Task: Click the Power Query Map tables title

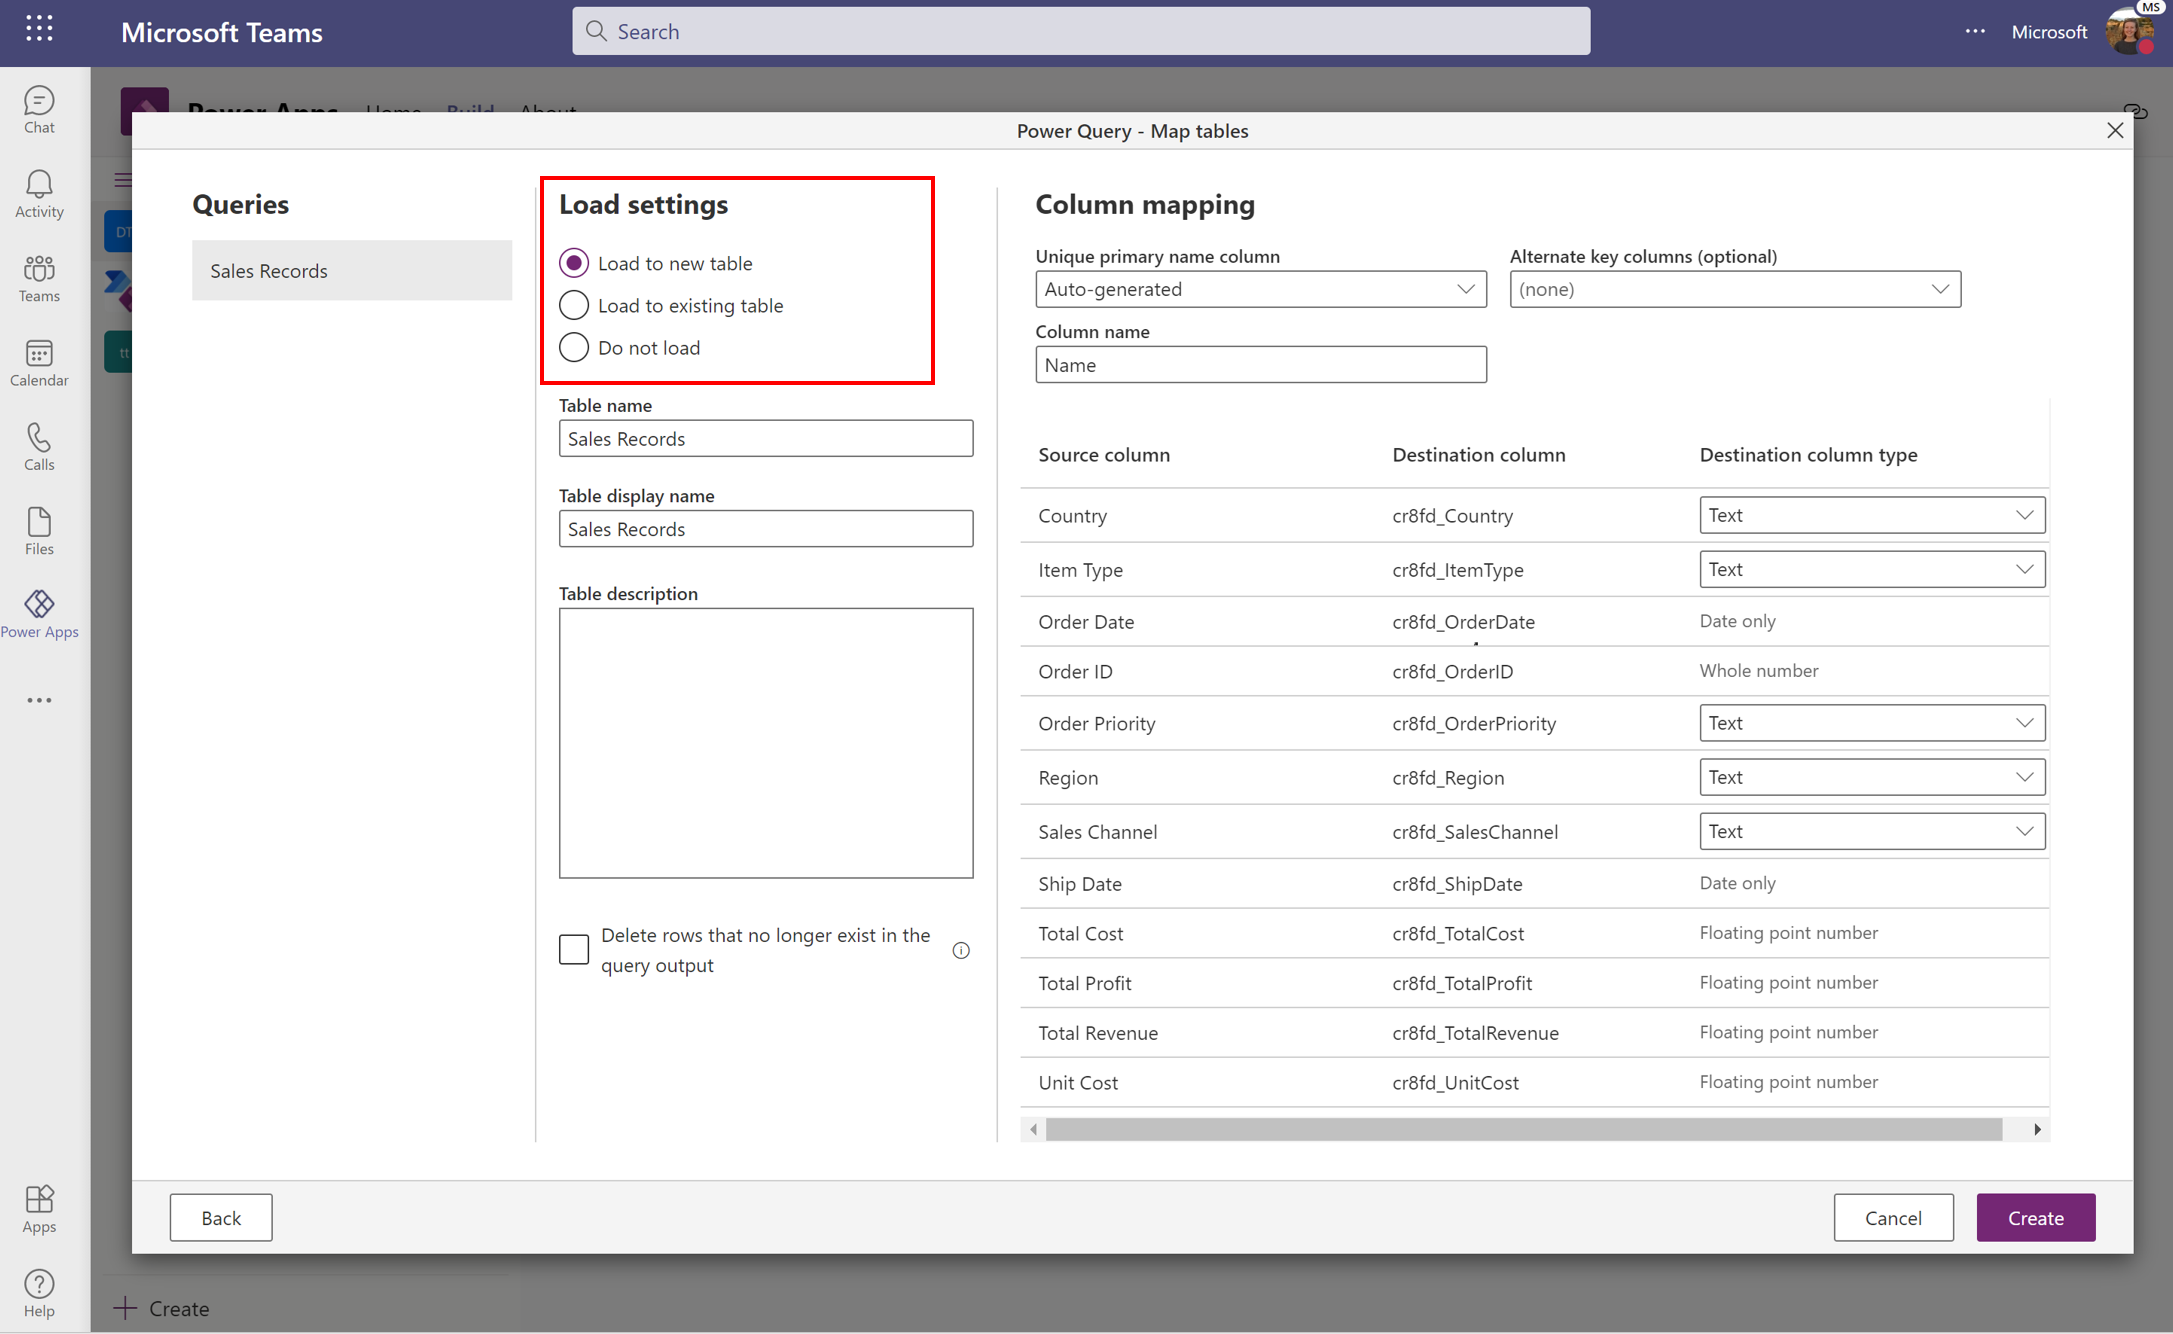Action: [x=1133, y=129]
